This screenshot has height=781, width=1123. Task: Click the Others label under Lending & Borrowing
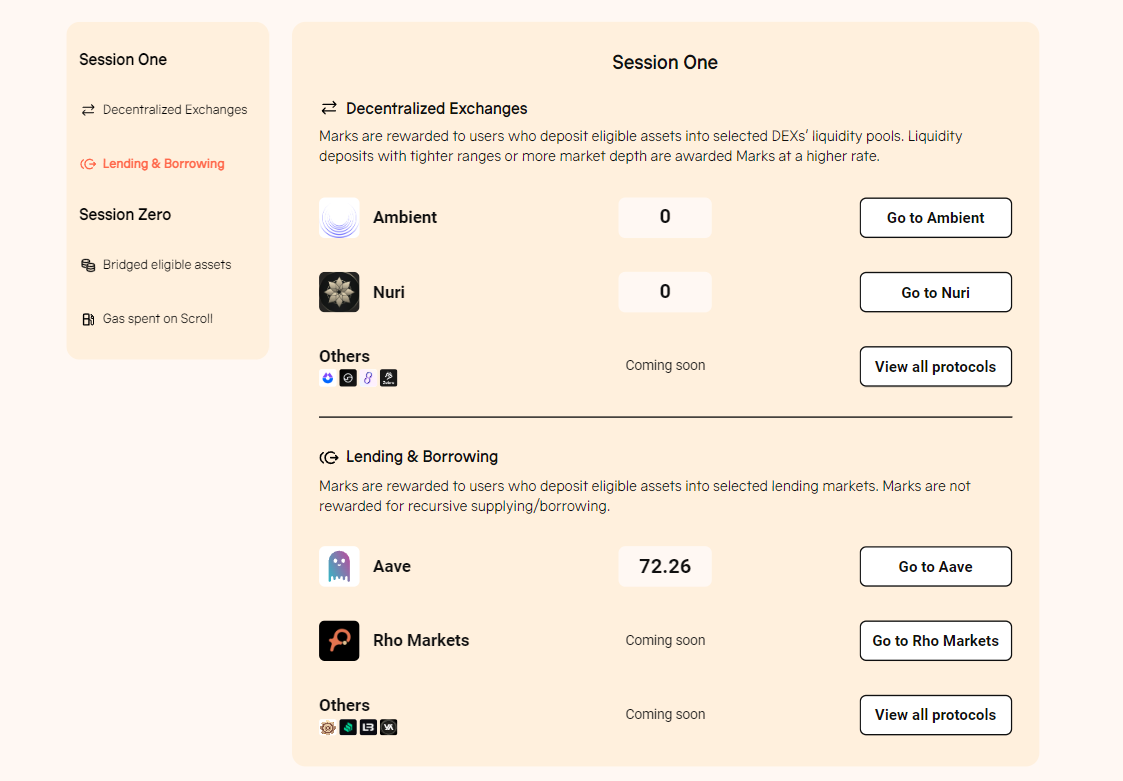pos(344,705)
